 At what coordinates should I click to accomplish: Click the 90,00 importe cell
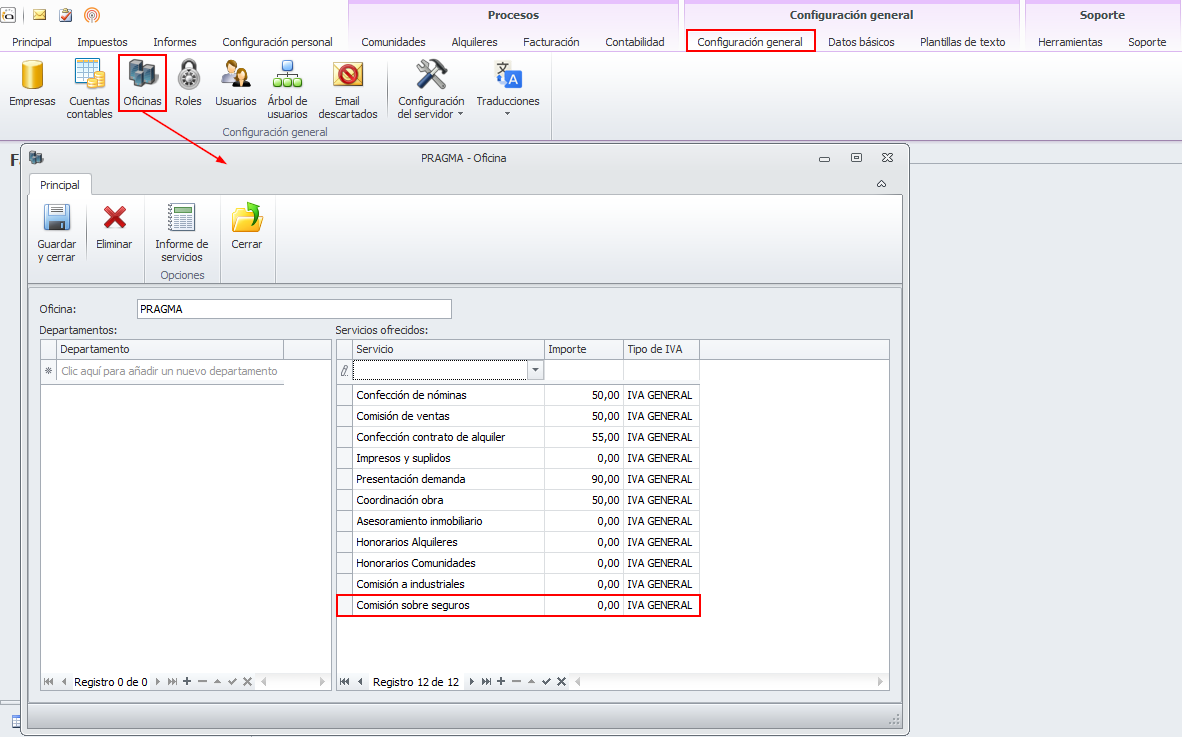584,479
